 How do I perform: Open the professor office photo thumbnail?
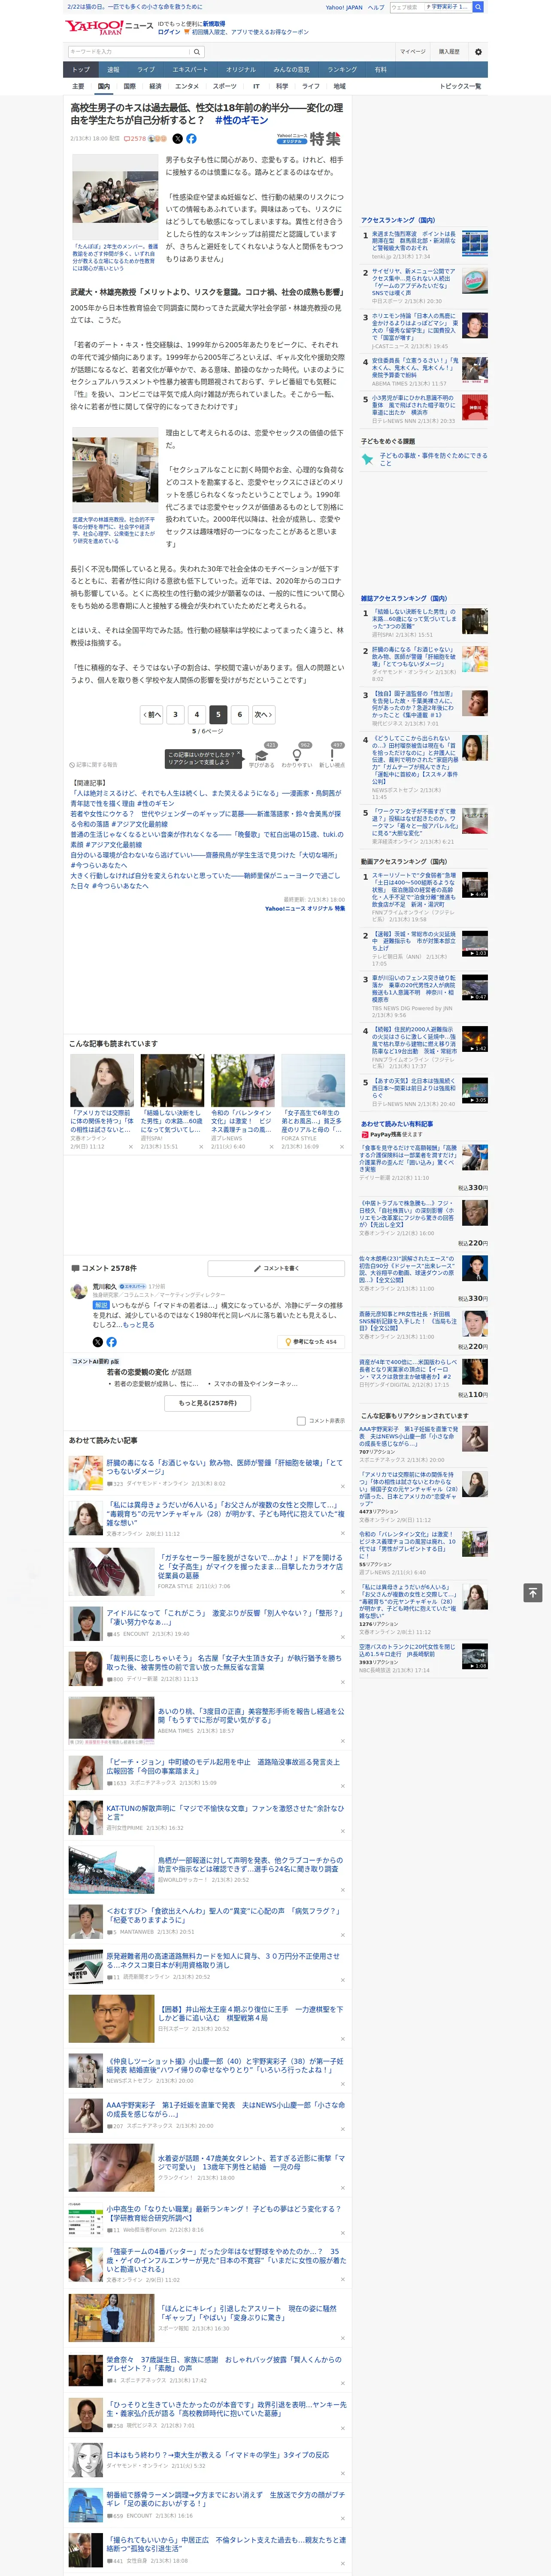click(x=114, y=471)
